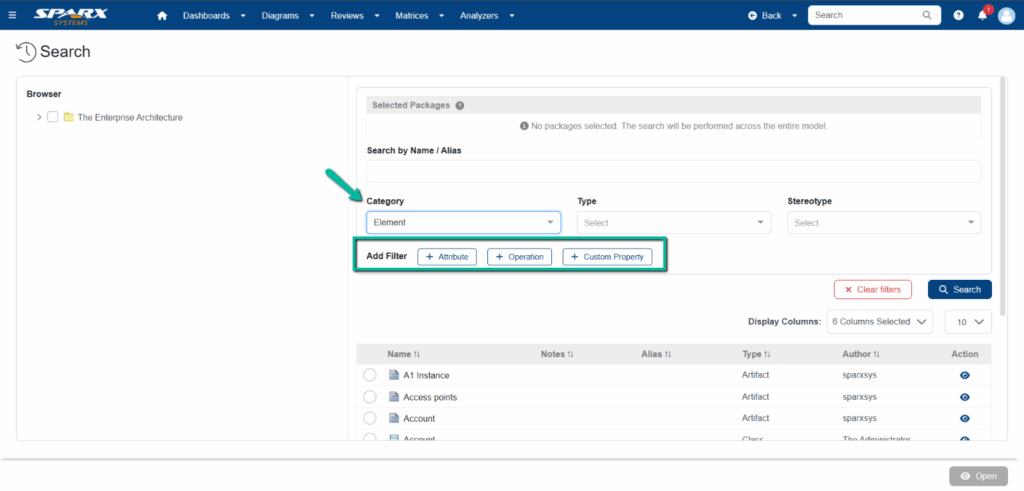Open the page size dropdown showing 10
Viewport: 1024px width, 491px height.
click(x=968, y=322)
